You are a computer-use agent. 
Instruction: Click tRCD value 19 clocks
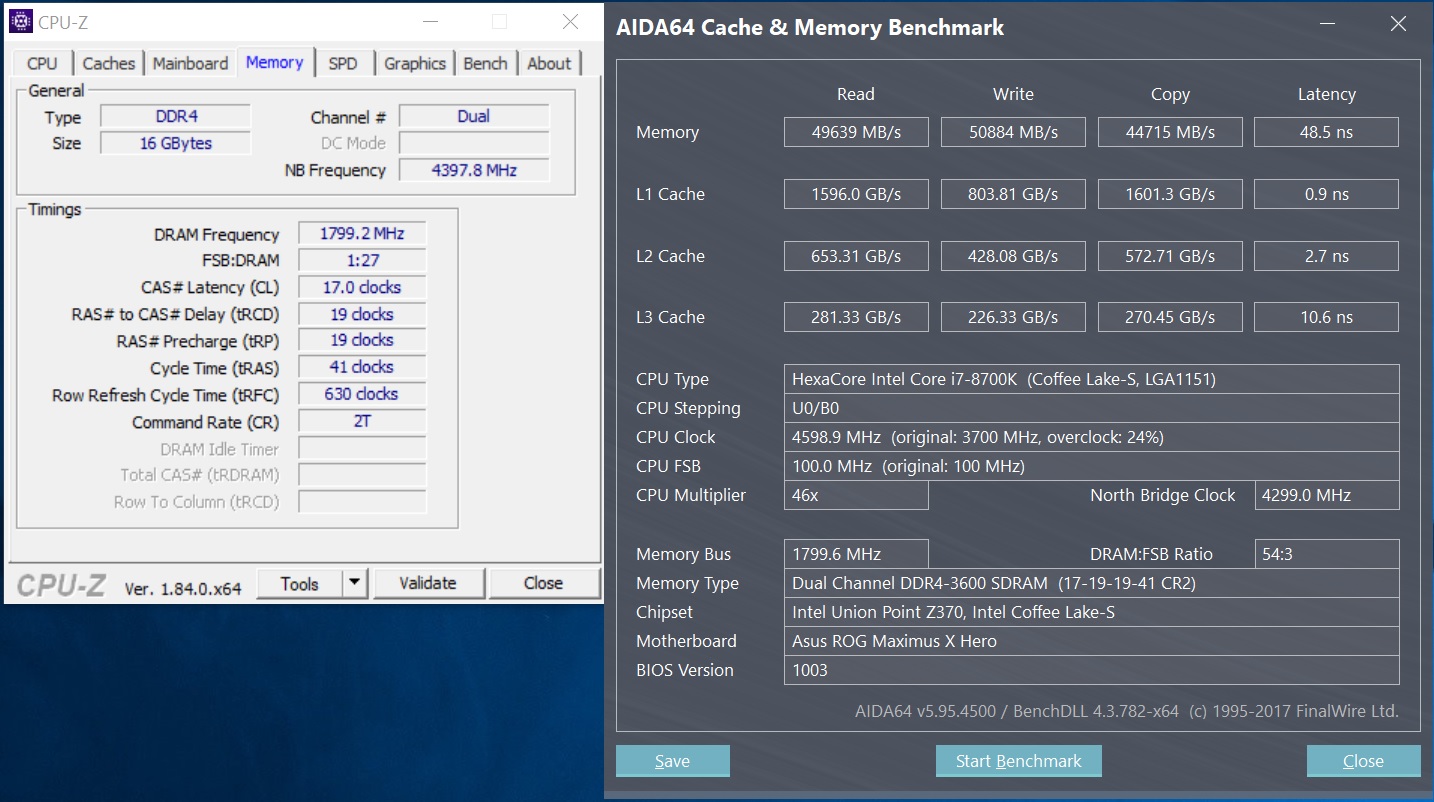(362, 314)
